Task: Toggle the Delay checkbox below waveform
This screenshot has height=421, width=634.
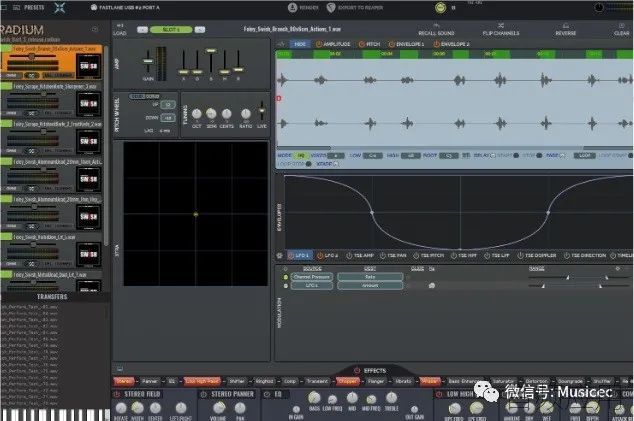Action: coord(492,155)
